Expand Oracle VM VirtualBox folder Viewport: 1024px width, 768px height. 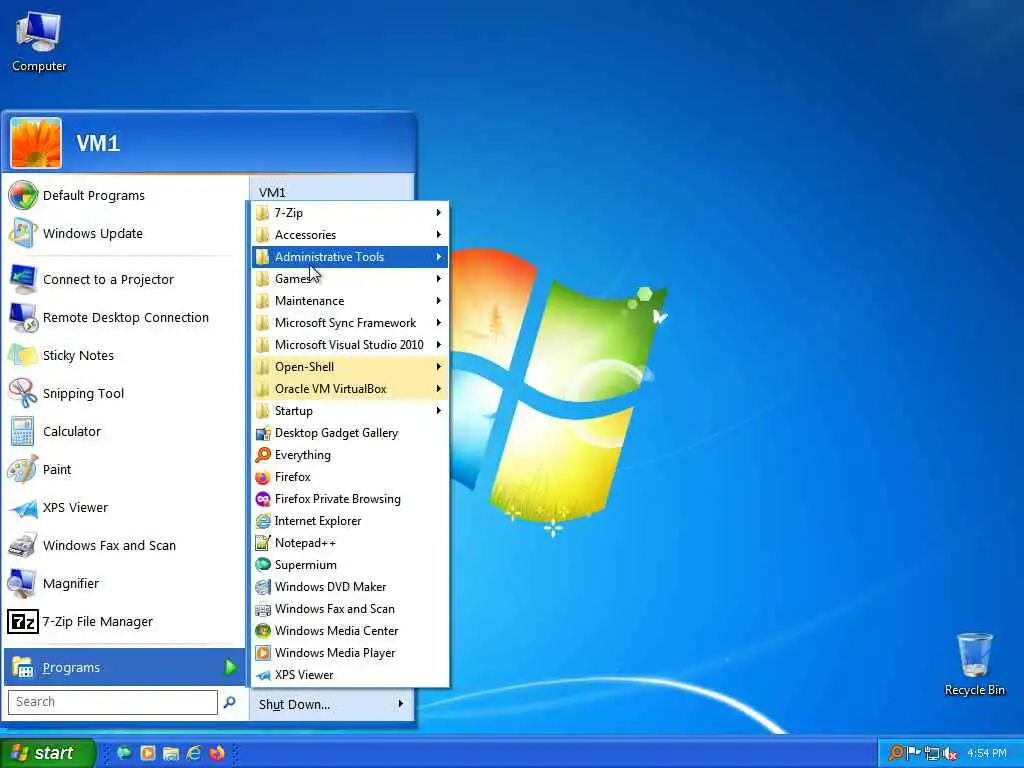tap(350, 389)
